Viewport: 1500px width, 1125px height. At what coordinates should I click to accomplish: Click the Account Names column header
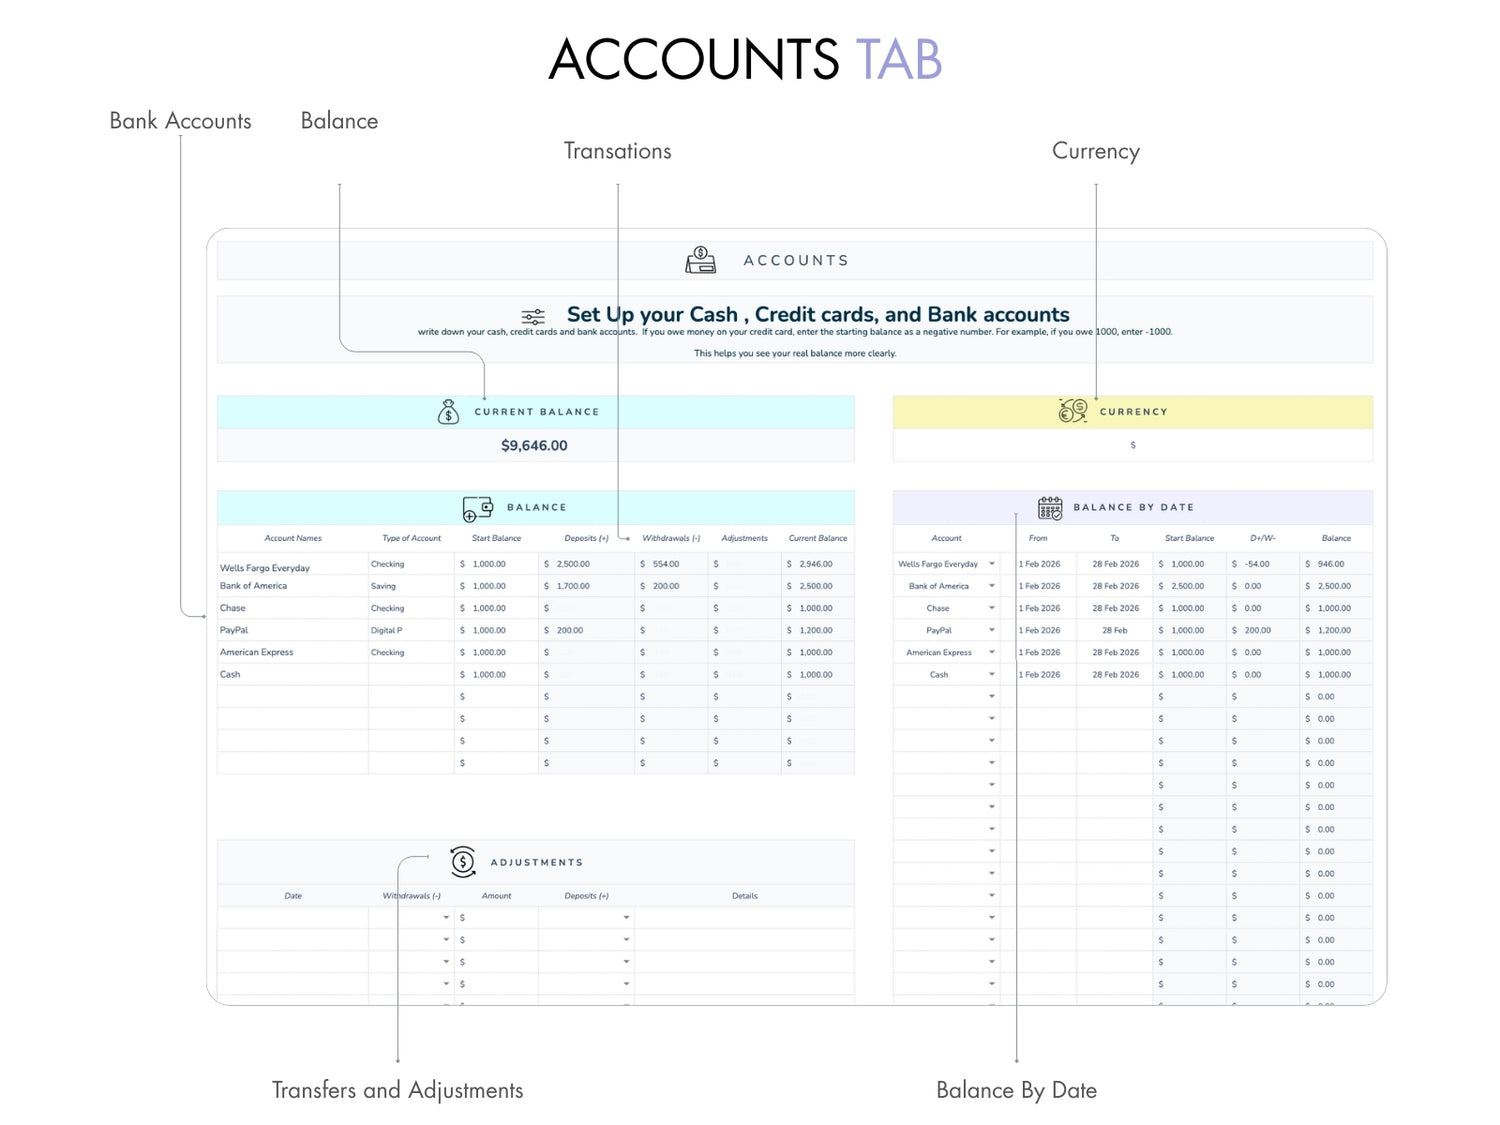[x=293, y=538]
